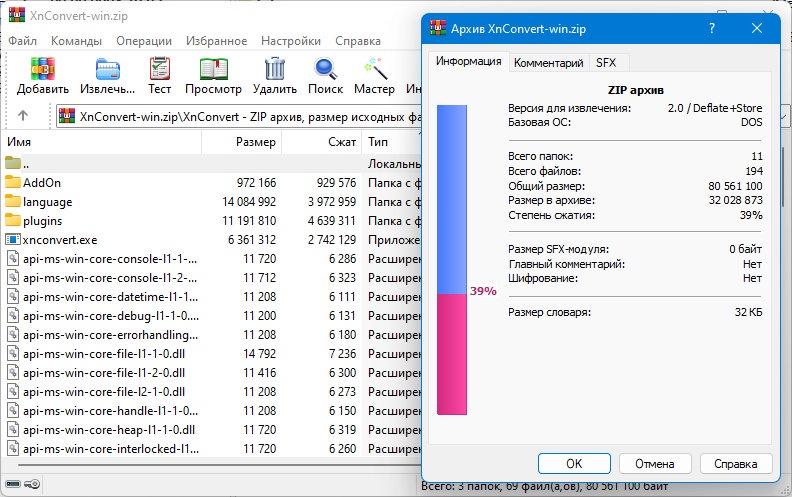Select file api-ms-win-core-console-l1-2-...
This screenshot has height=497, width=792.
(x=110, y=278)
